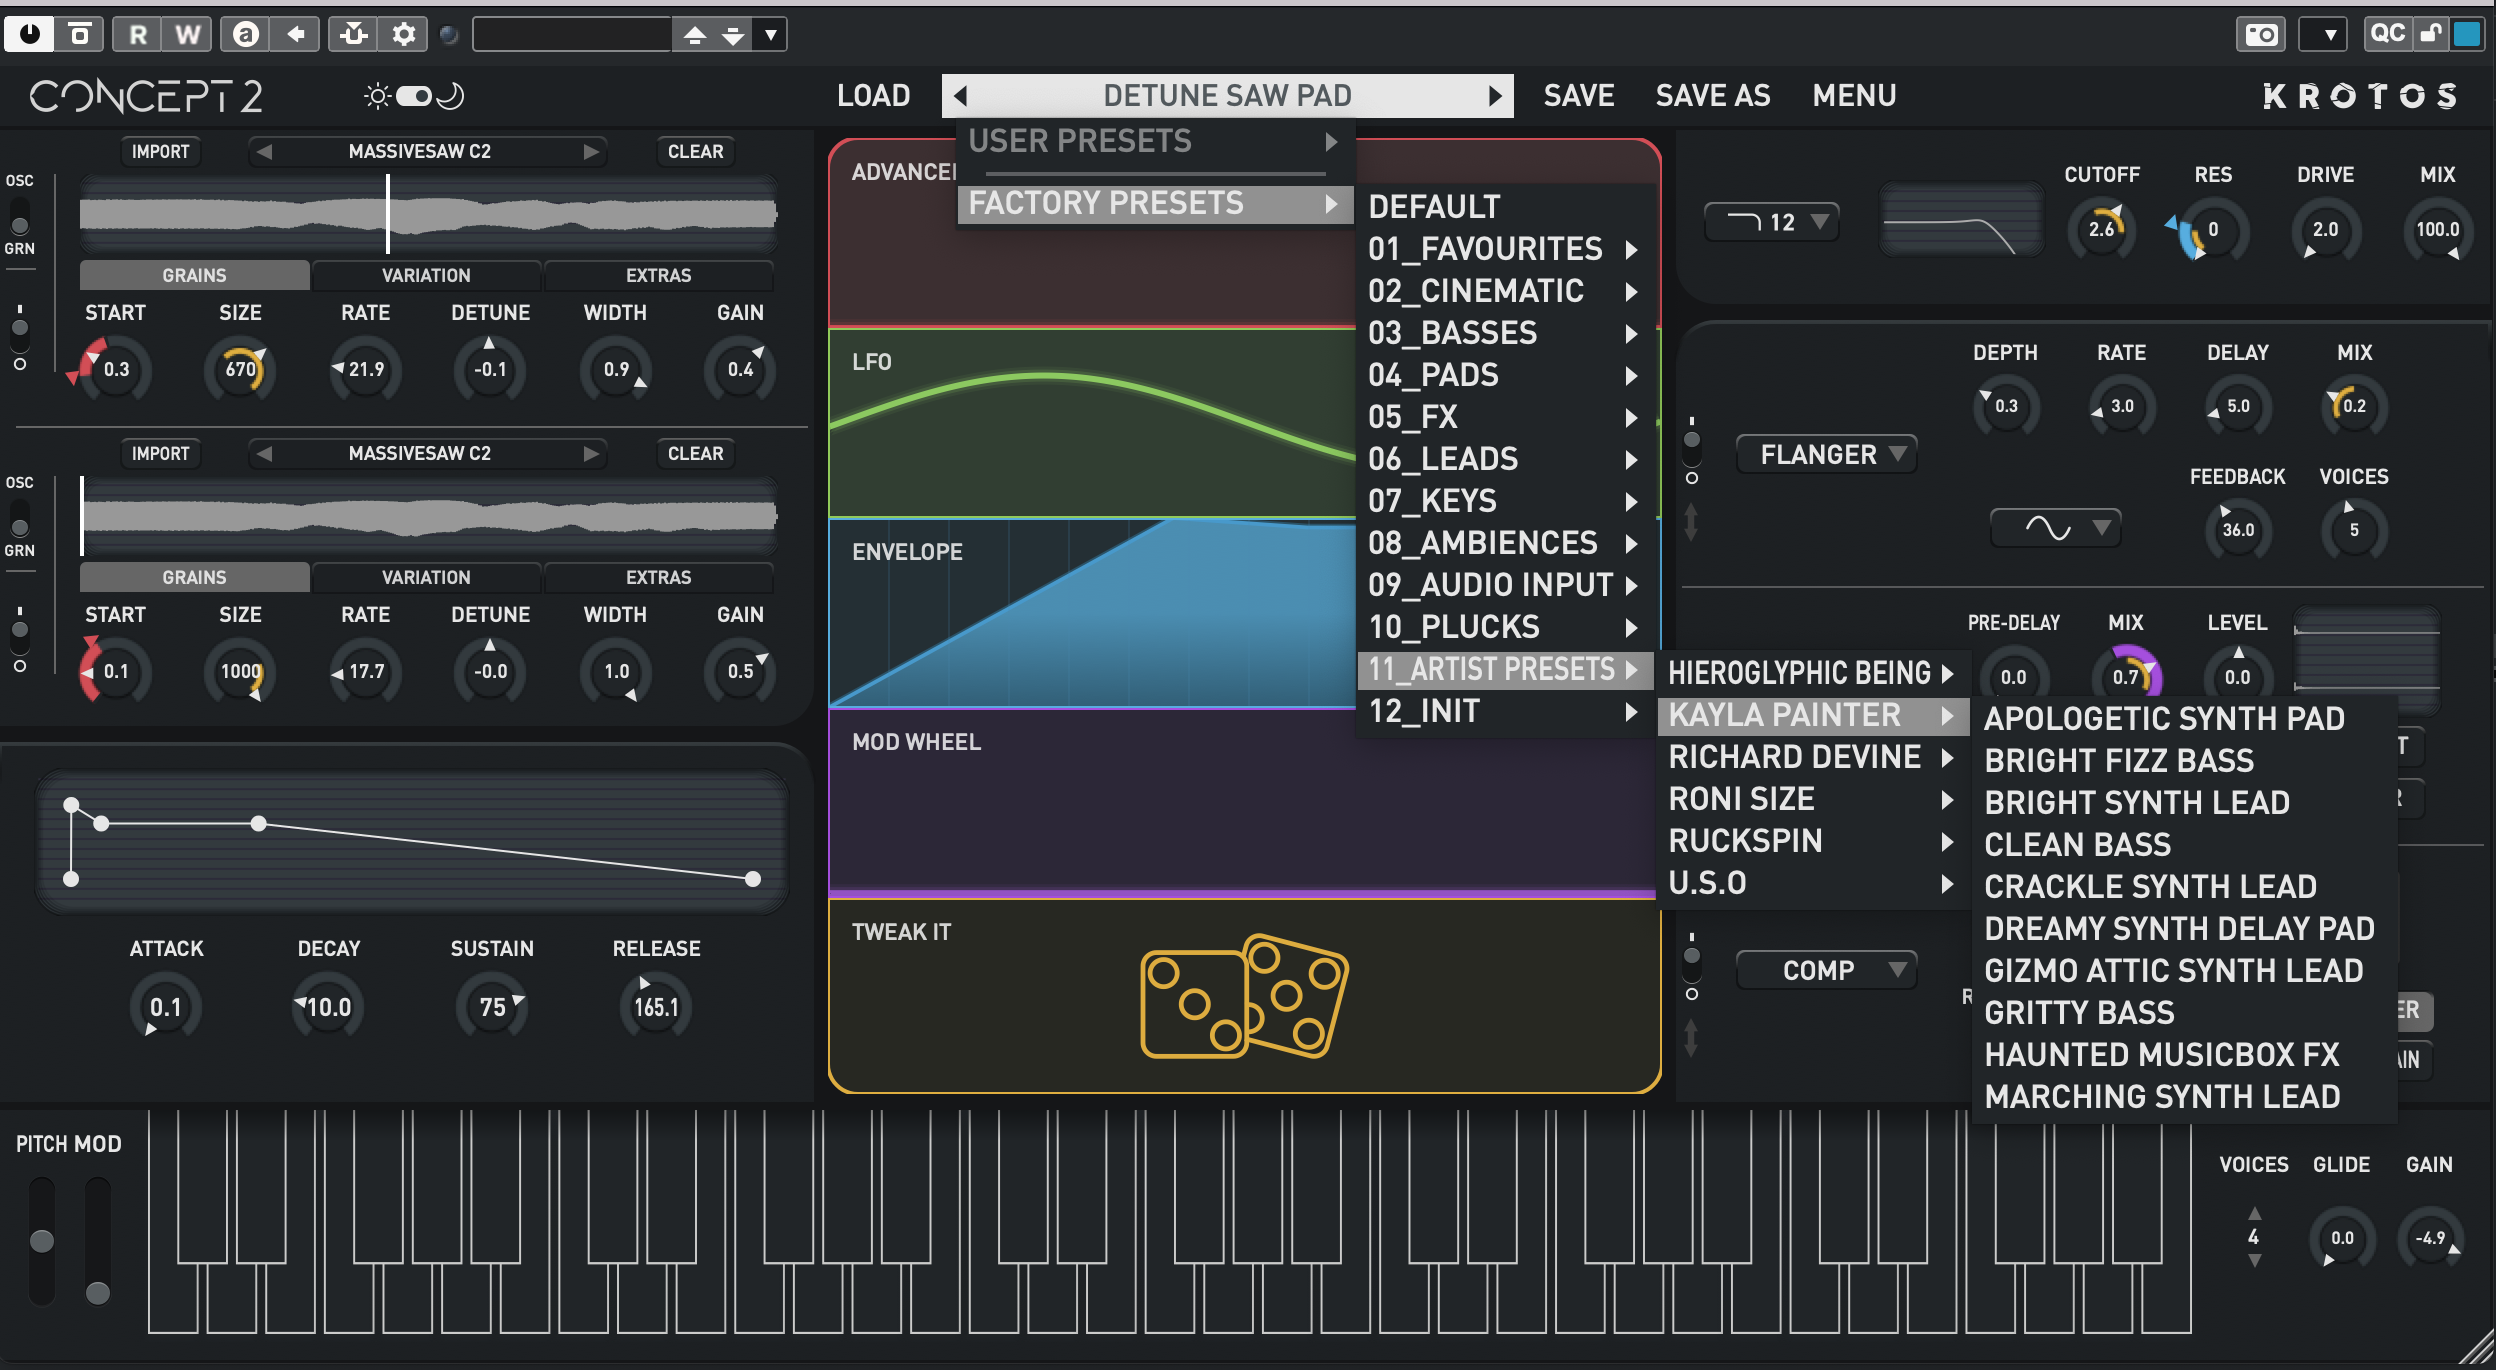Image resolution: width=2496 pixels, height=1370 pixels.
Task: Open the COMP effect type dropdown
Action: pyautogui.click(x=1826, y=970)
